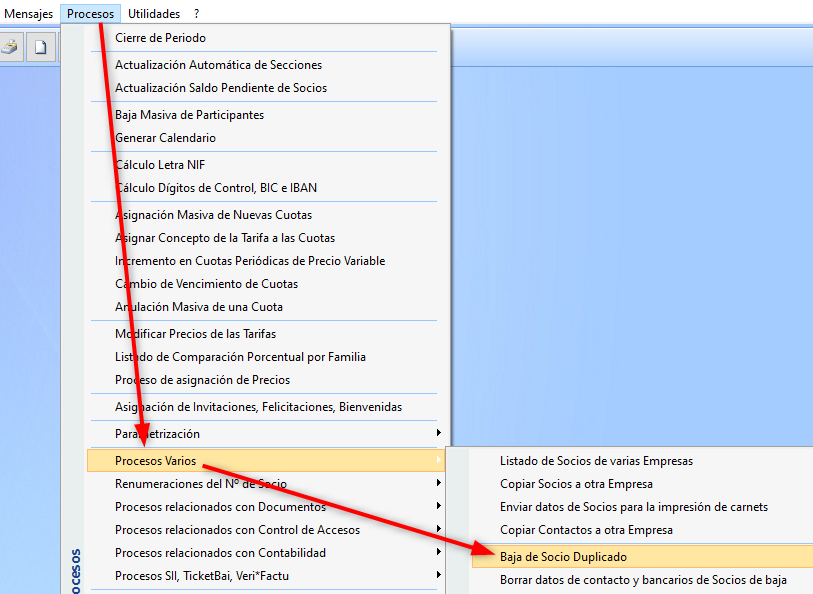
Task: Click Listado de Socios de varias Empresas
Action: (x=596, y=461)
